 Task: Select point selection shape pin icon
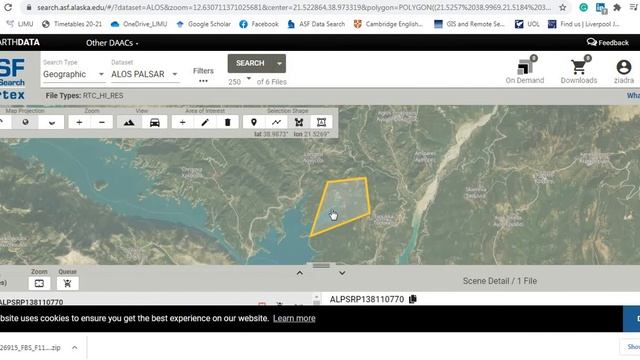pyautogui.click(x=253, y=122)
